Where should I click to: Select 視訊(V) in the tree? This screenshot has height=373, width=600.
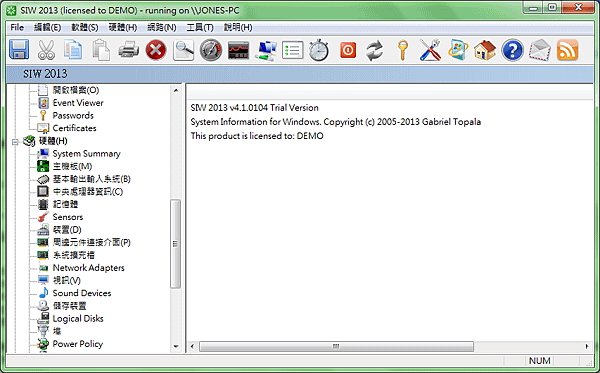click(x=67, y=280)
